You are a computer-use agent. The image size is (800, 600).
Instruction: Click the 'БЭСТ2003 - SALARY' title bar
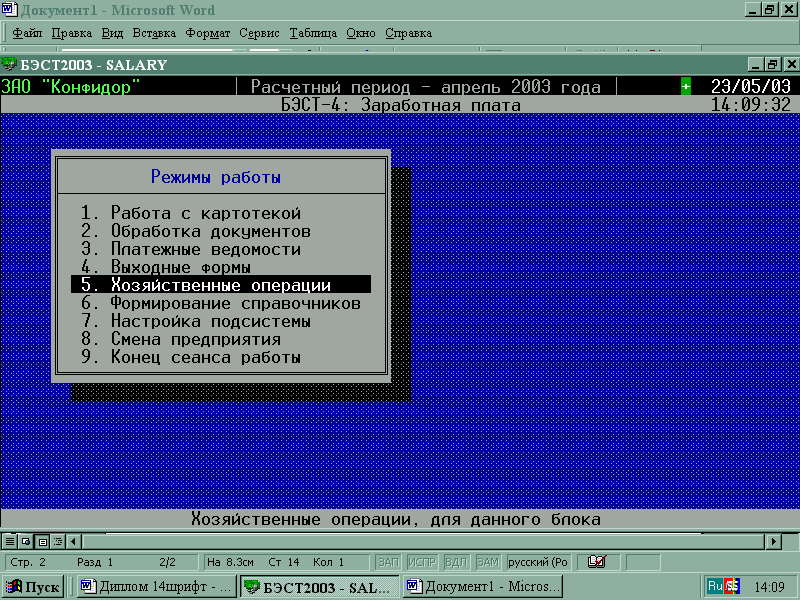coord(375,64)
